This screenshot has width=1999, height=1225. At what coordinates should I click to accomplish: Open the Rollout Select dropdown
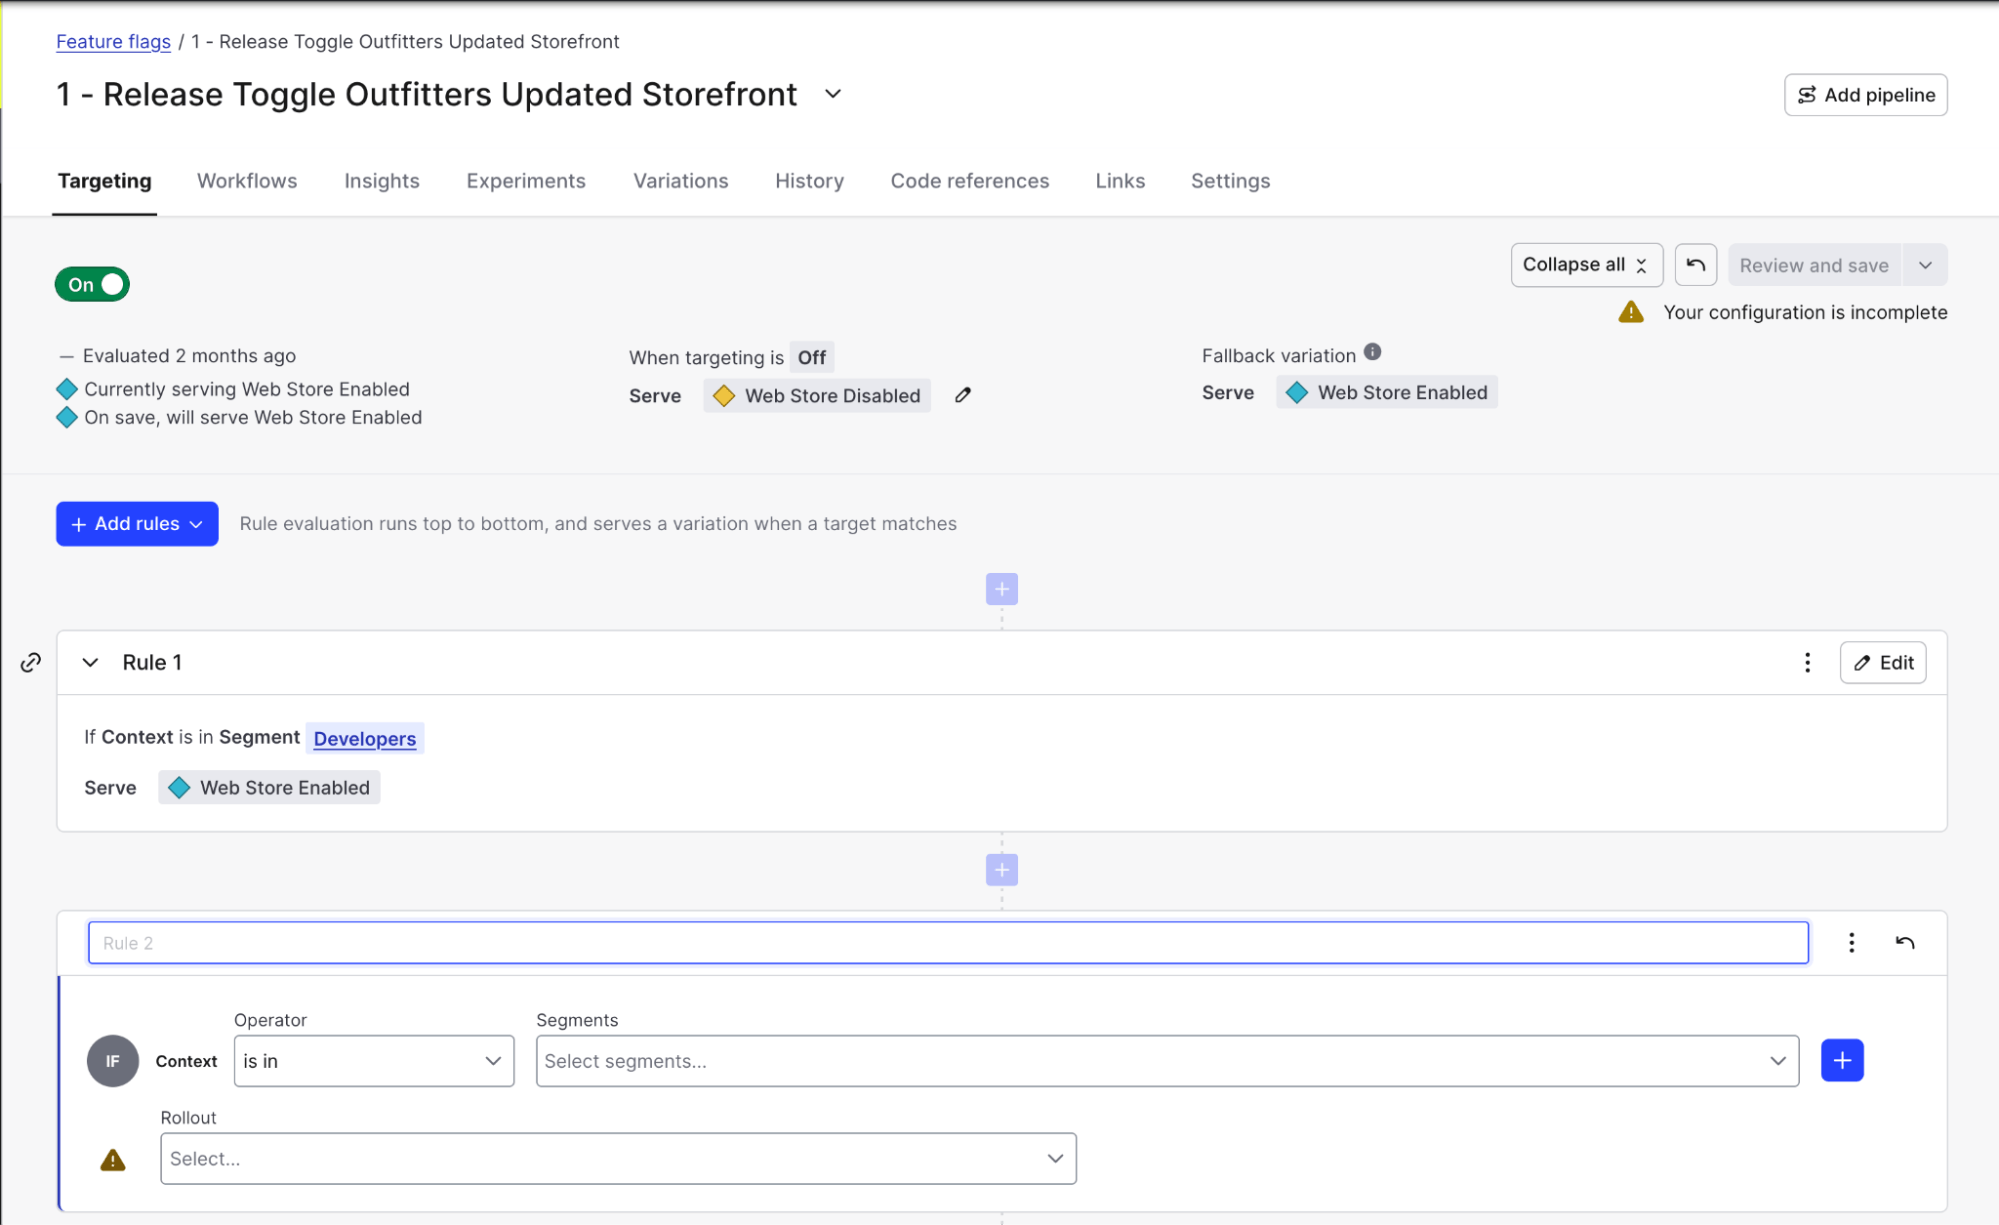pyautogui.click(x=617, y=1158)
